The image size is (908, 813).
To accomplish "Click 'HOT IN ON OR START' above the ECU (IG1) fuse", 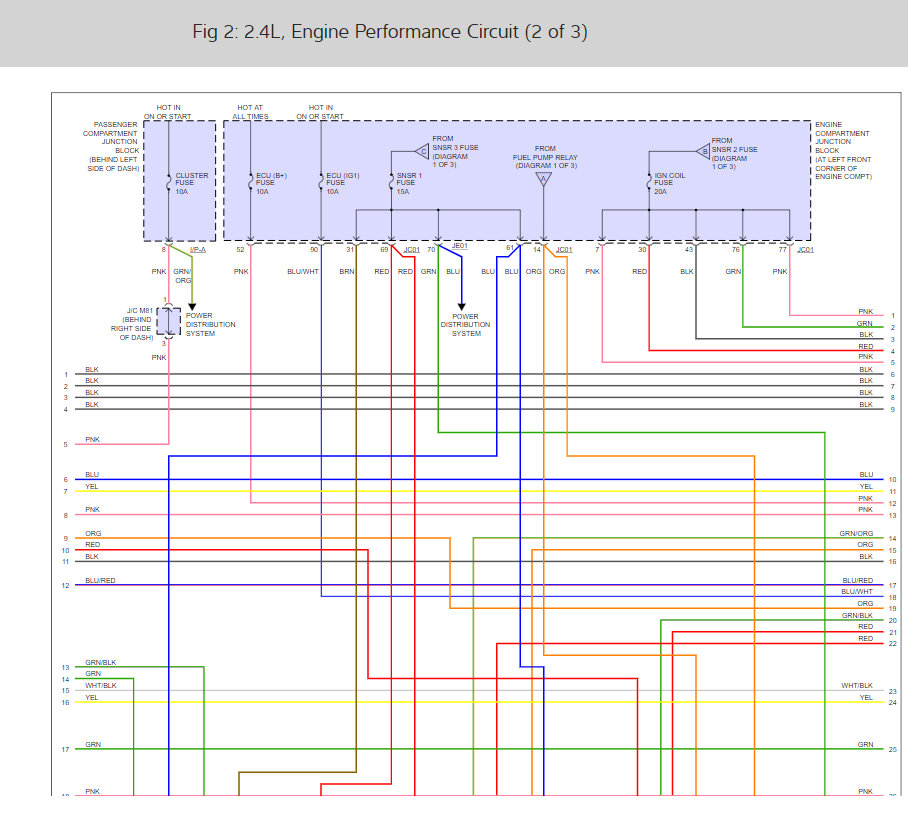I will 320,112.
